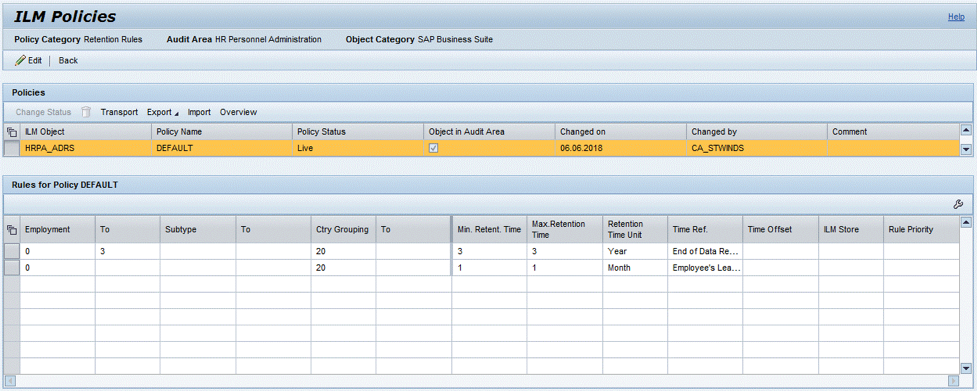Click the Policy Name column header
This screenshot has height=391, width=977.
coord(222,132)
